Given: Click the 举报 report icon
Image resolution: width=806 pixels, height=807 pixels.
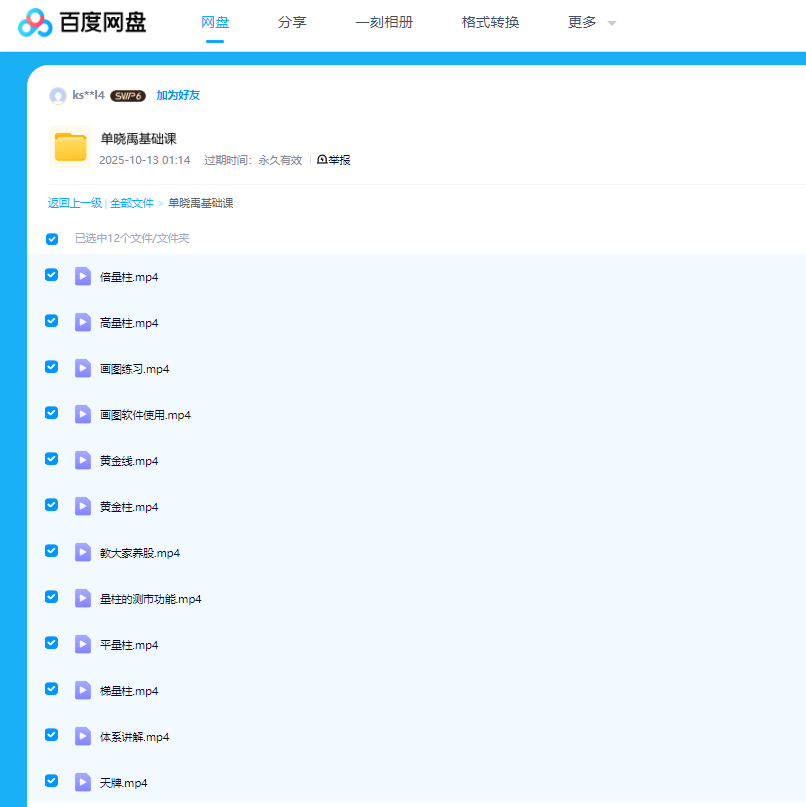Looking at the screenshot, I should tap(321, 159).
